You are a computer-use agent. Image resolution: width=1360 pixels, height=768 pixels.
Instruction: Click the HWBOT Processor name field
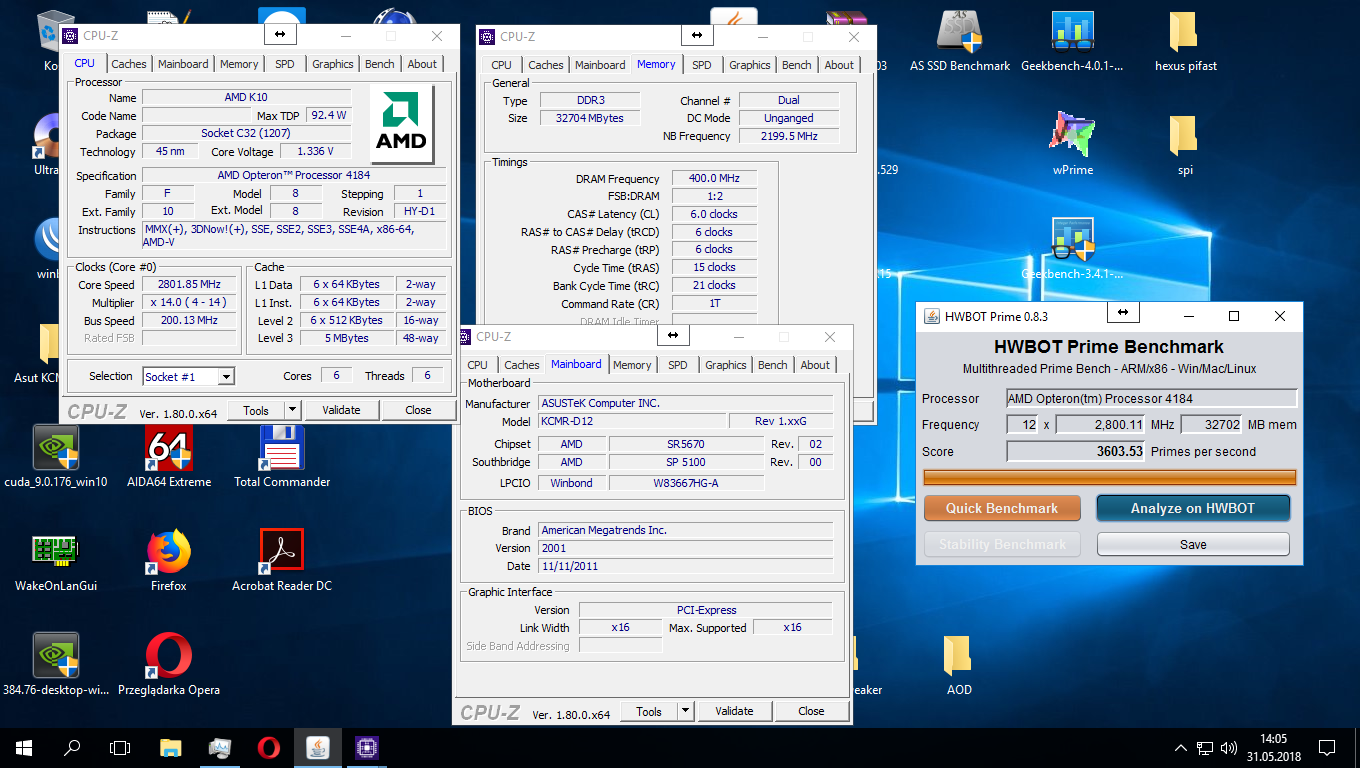coord(1152,399)
